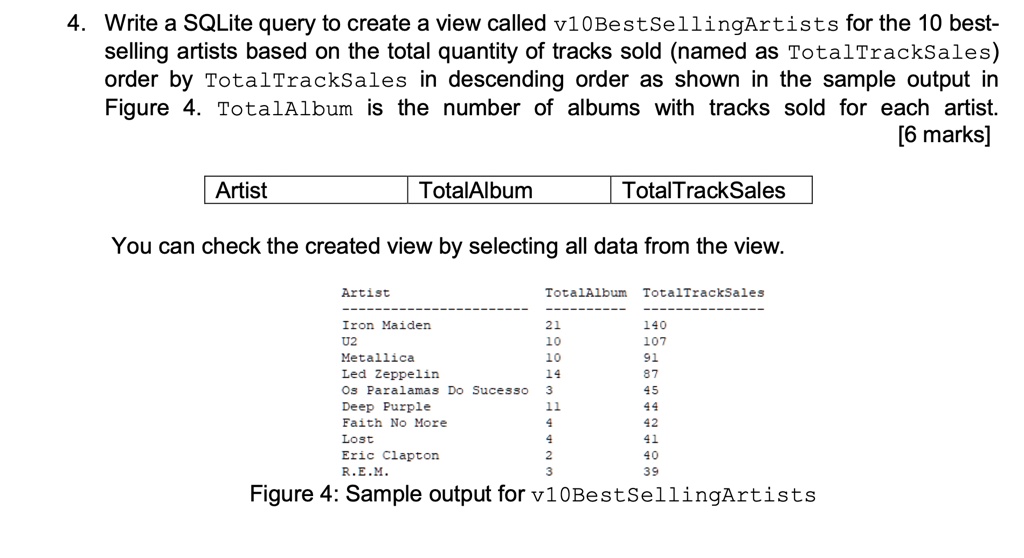
Task: Click the Figure 4 caption text
Action: point(533,494)
